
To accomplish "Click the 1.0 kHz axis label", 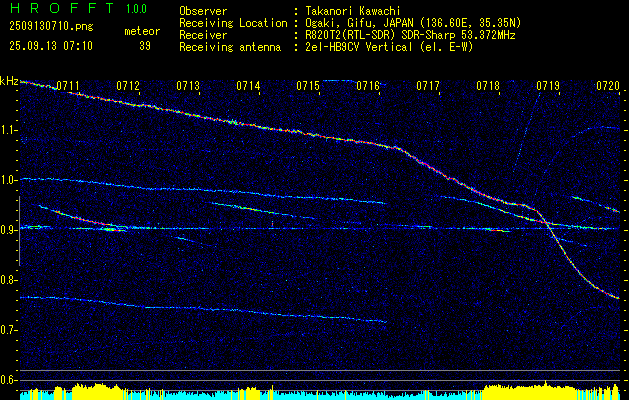I will 9,180.
